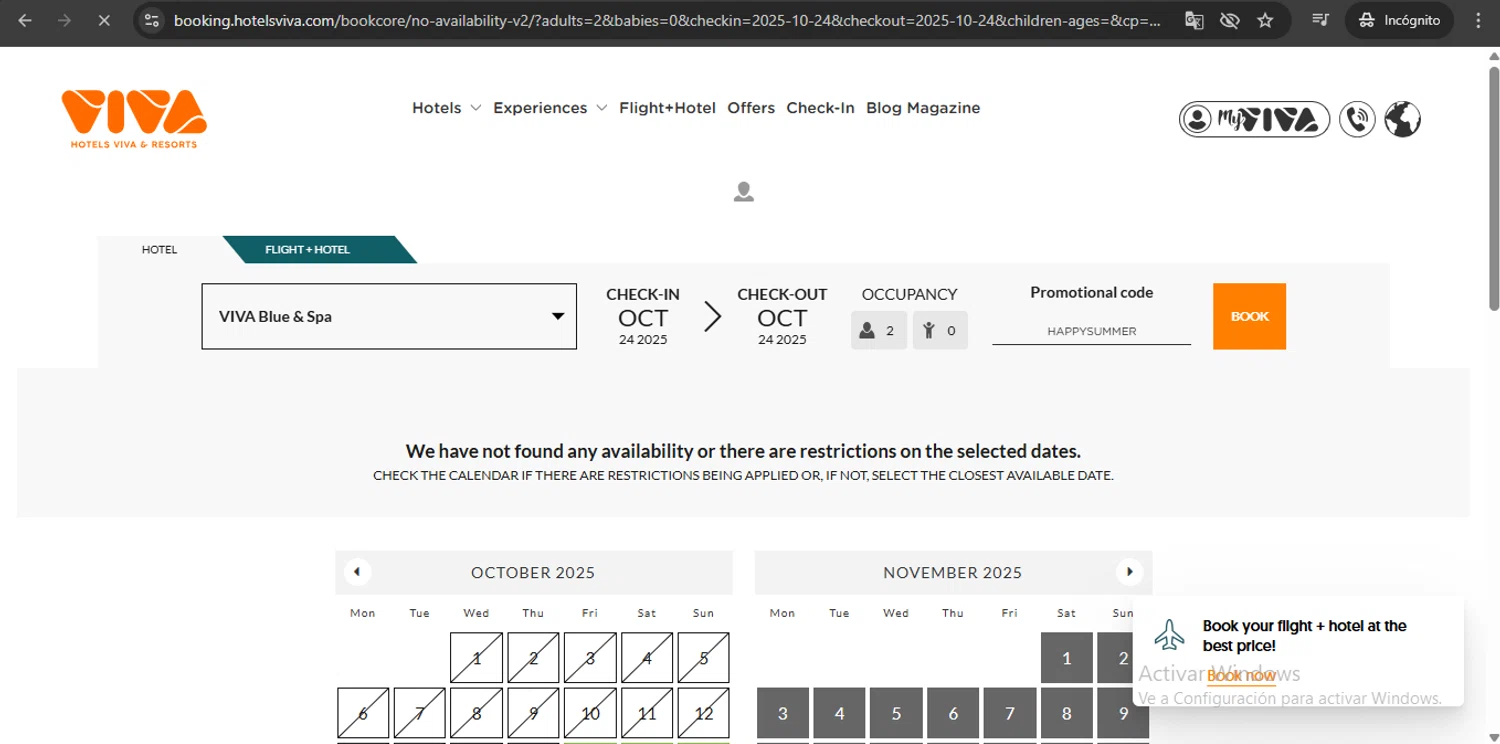
Task: Select November 3 in calendar
Action: coord(782,713)
